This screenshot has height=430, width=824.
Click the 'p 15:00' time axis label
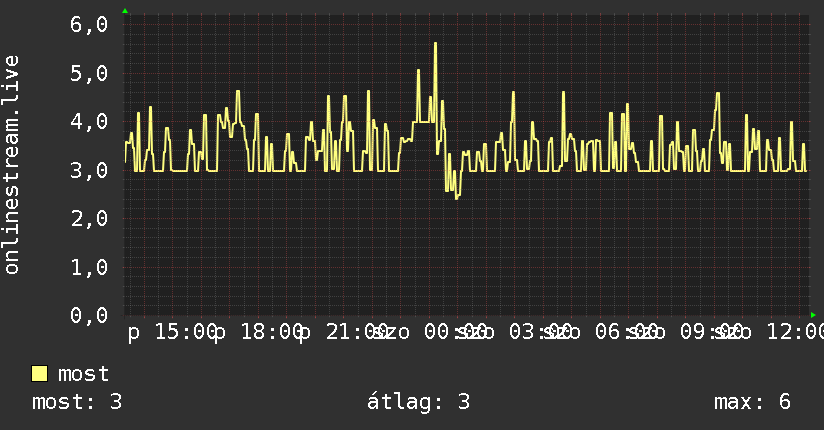click(x=171, y=332)
